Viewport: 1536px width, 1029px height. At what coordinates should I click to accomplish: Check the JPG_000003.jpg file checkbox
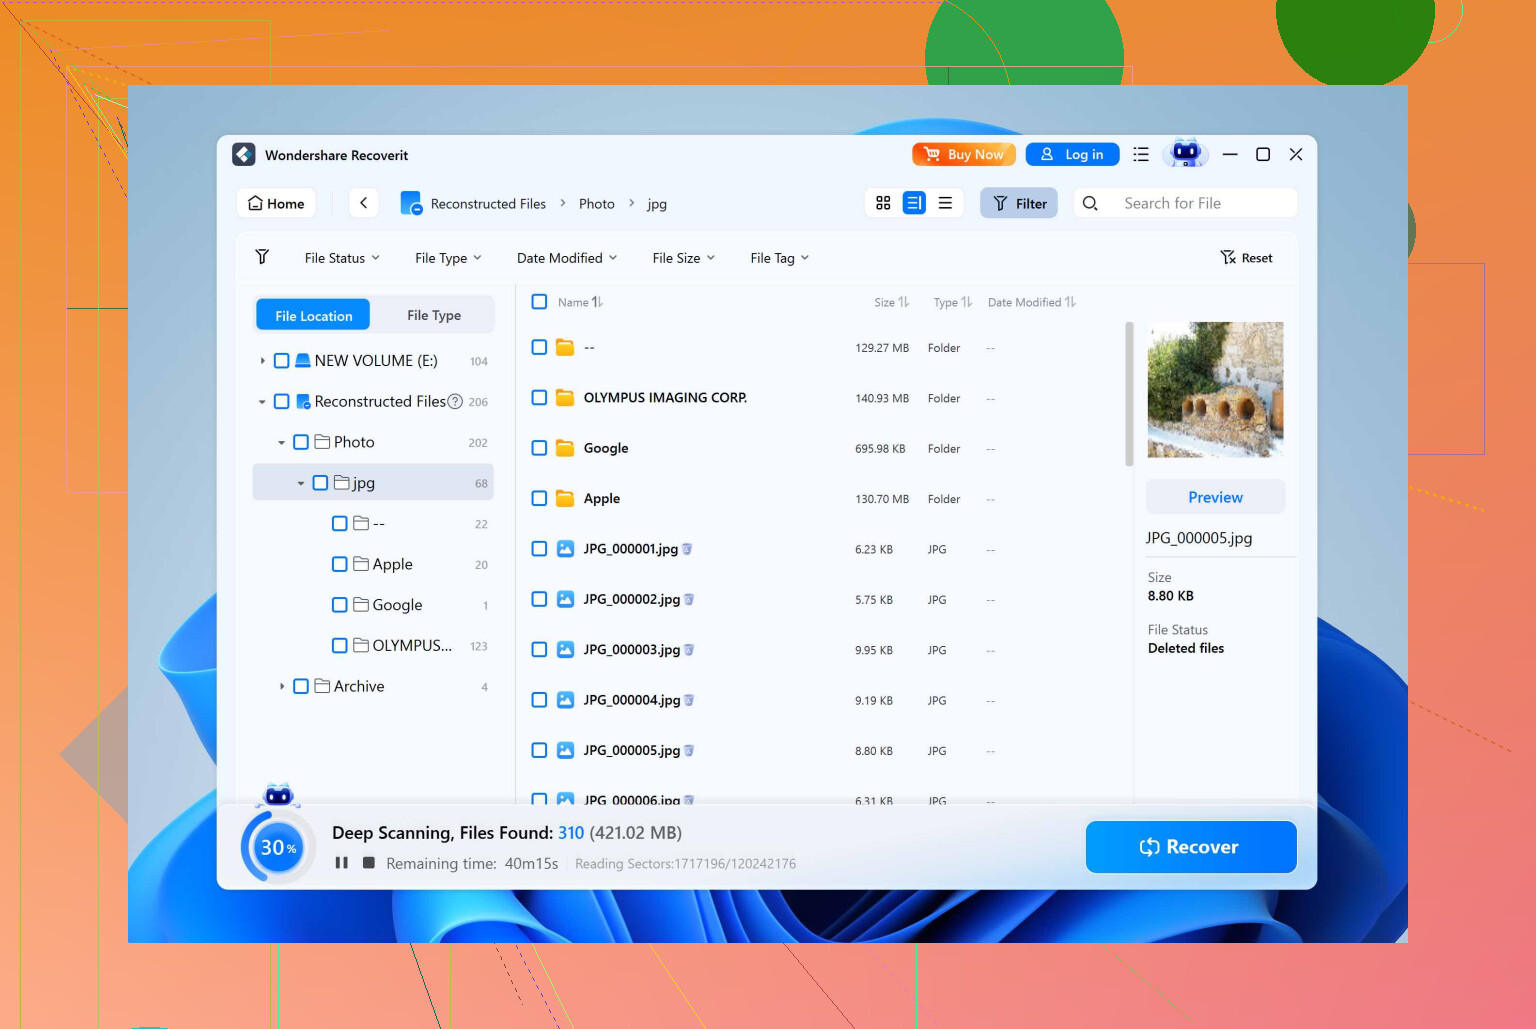pyautogui.click(x=539, y=649)
